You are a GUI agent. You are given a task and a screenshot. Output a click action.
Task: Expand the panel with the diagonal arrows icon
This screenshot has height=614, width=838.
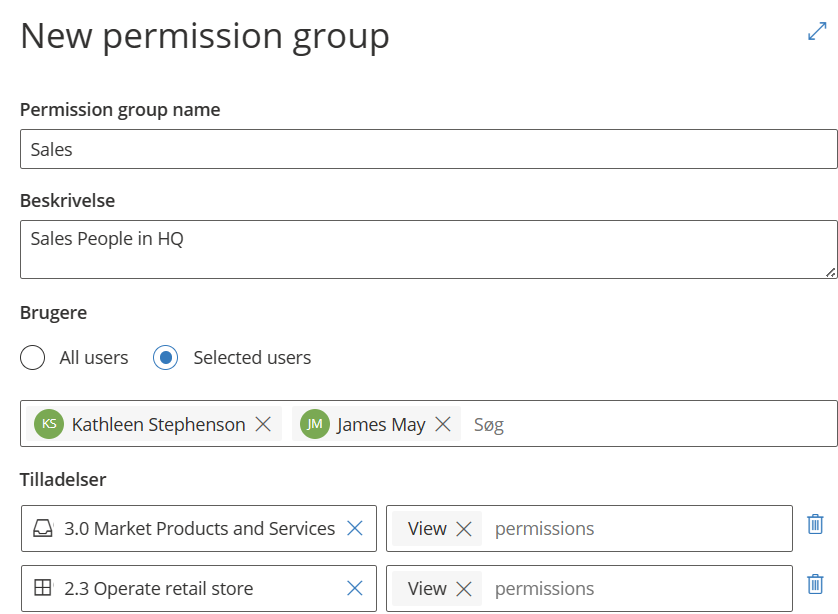click(817, 32)
